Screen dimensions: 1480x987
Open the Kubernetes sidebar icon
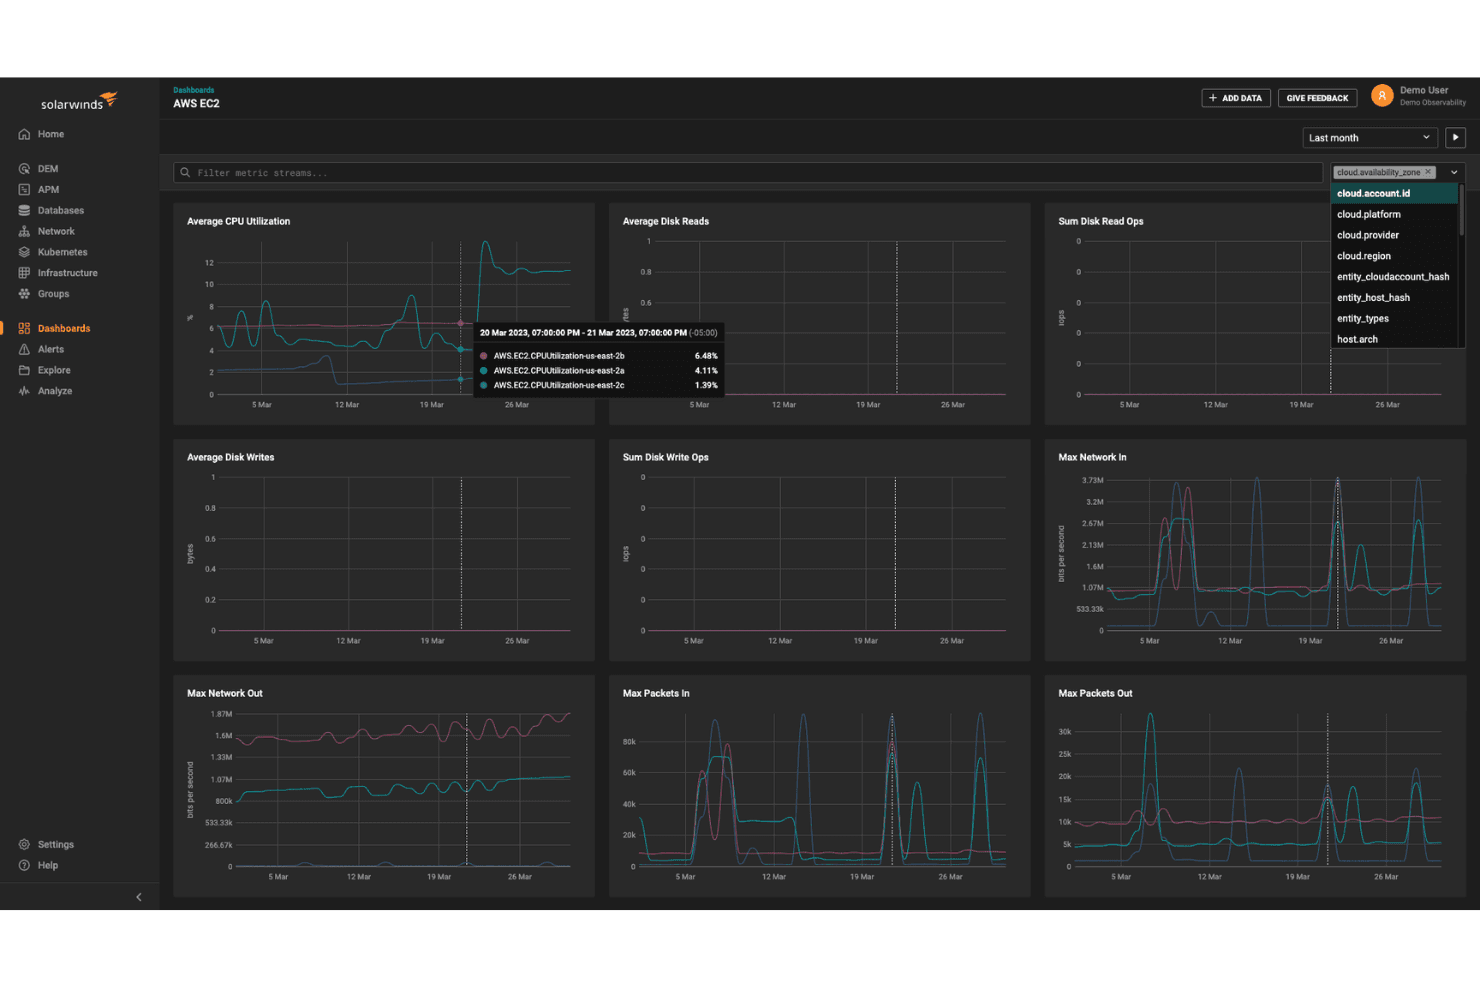click(24, 252)
